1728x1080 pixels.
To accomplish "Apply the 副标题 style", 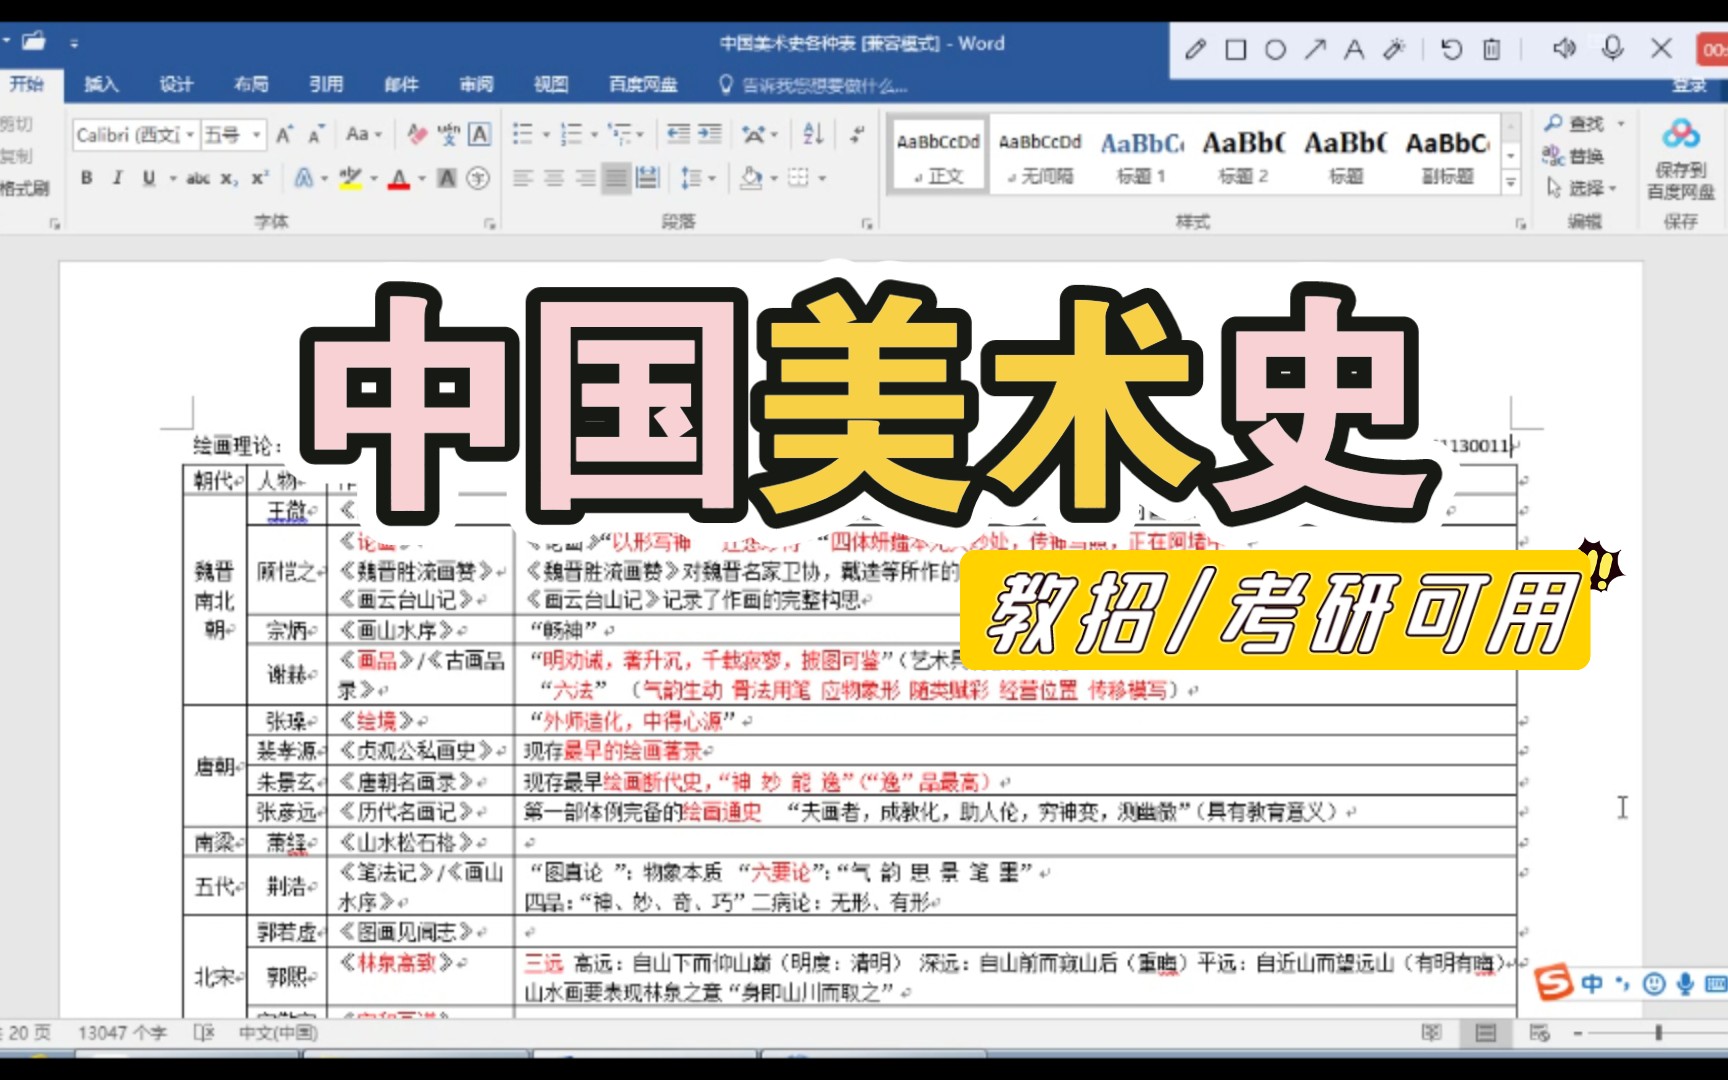I will 1447,155.
